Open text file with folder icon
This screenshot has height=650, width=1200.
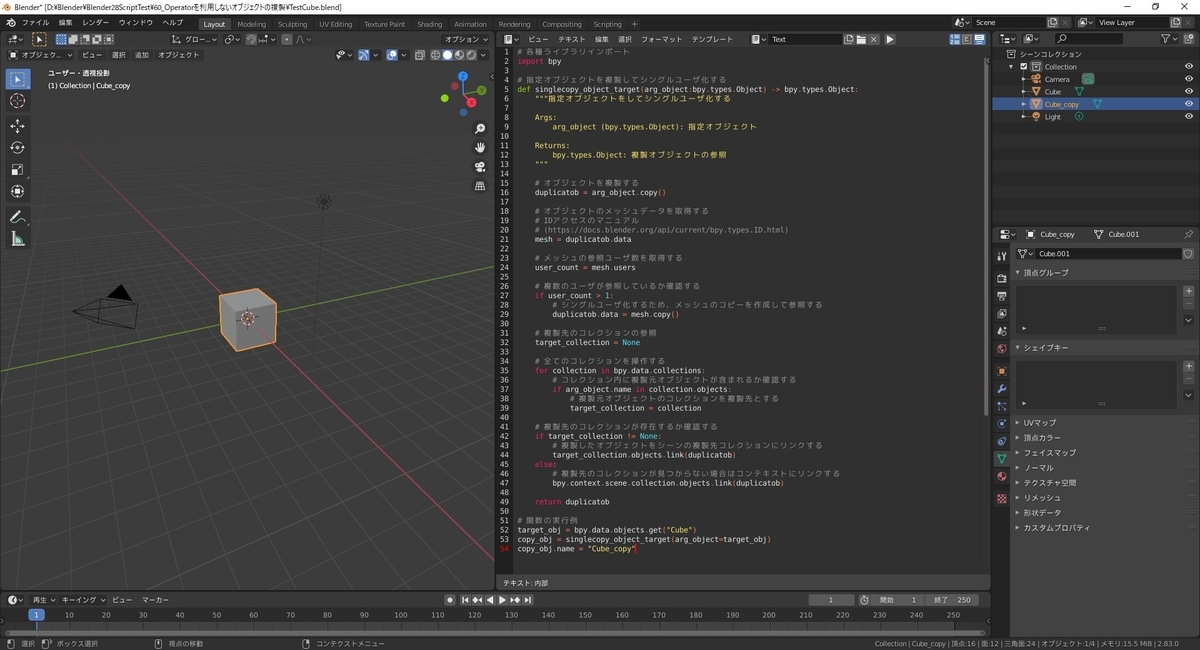[860, 40]
